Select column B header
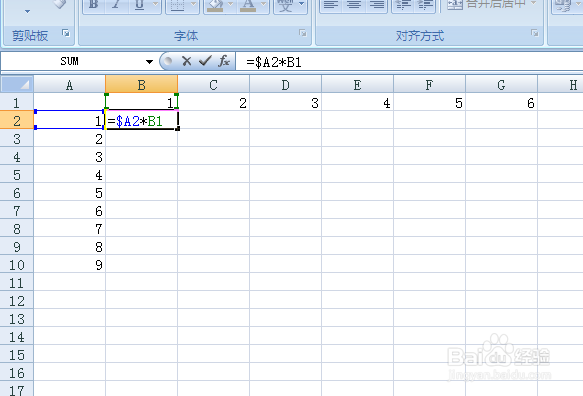This screenshot has width=583, height=396. tap(142, 85)
